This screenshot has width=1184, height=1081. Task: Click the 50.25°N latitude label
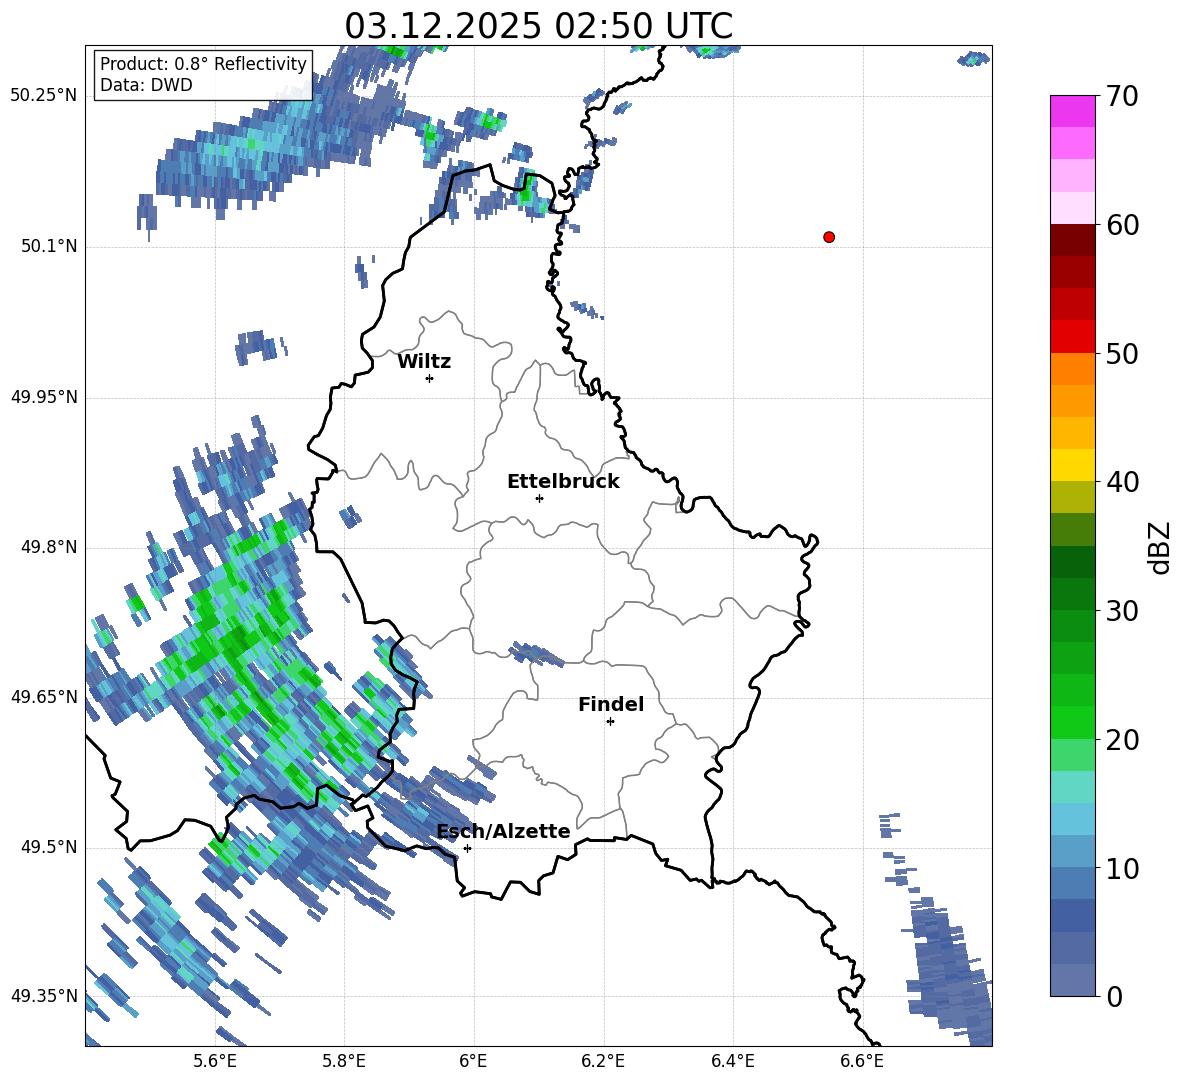[x=44, y=96]
